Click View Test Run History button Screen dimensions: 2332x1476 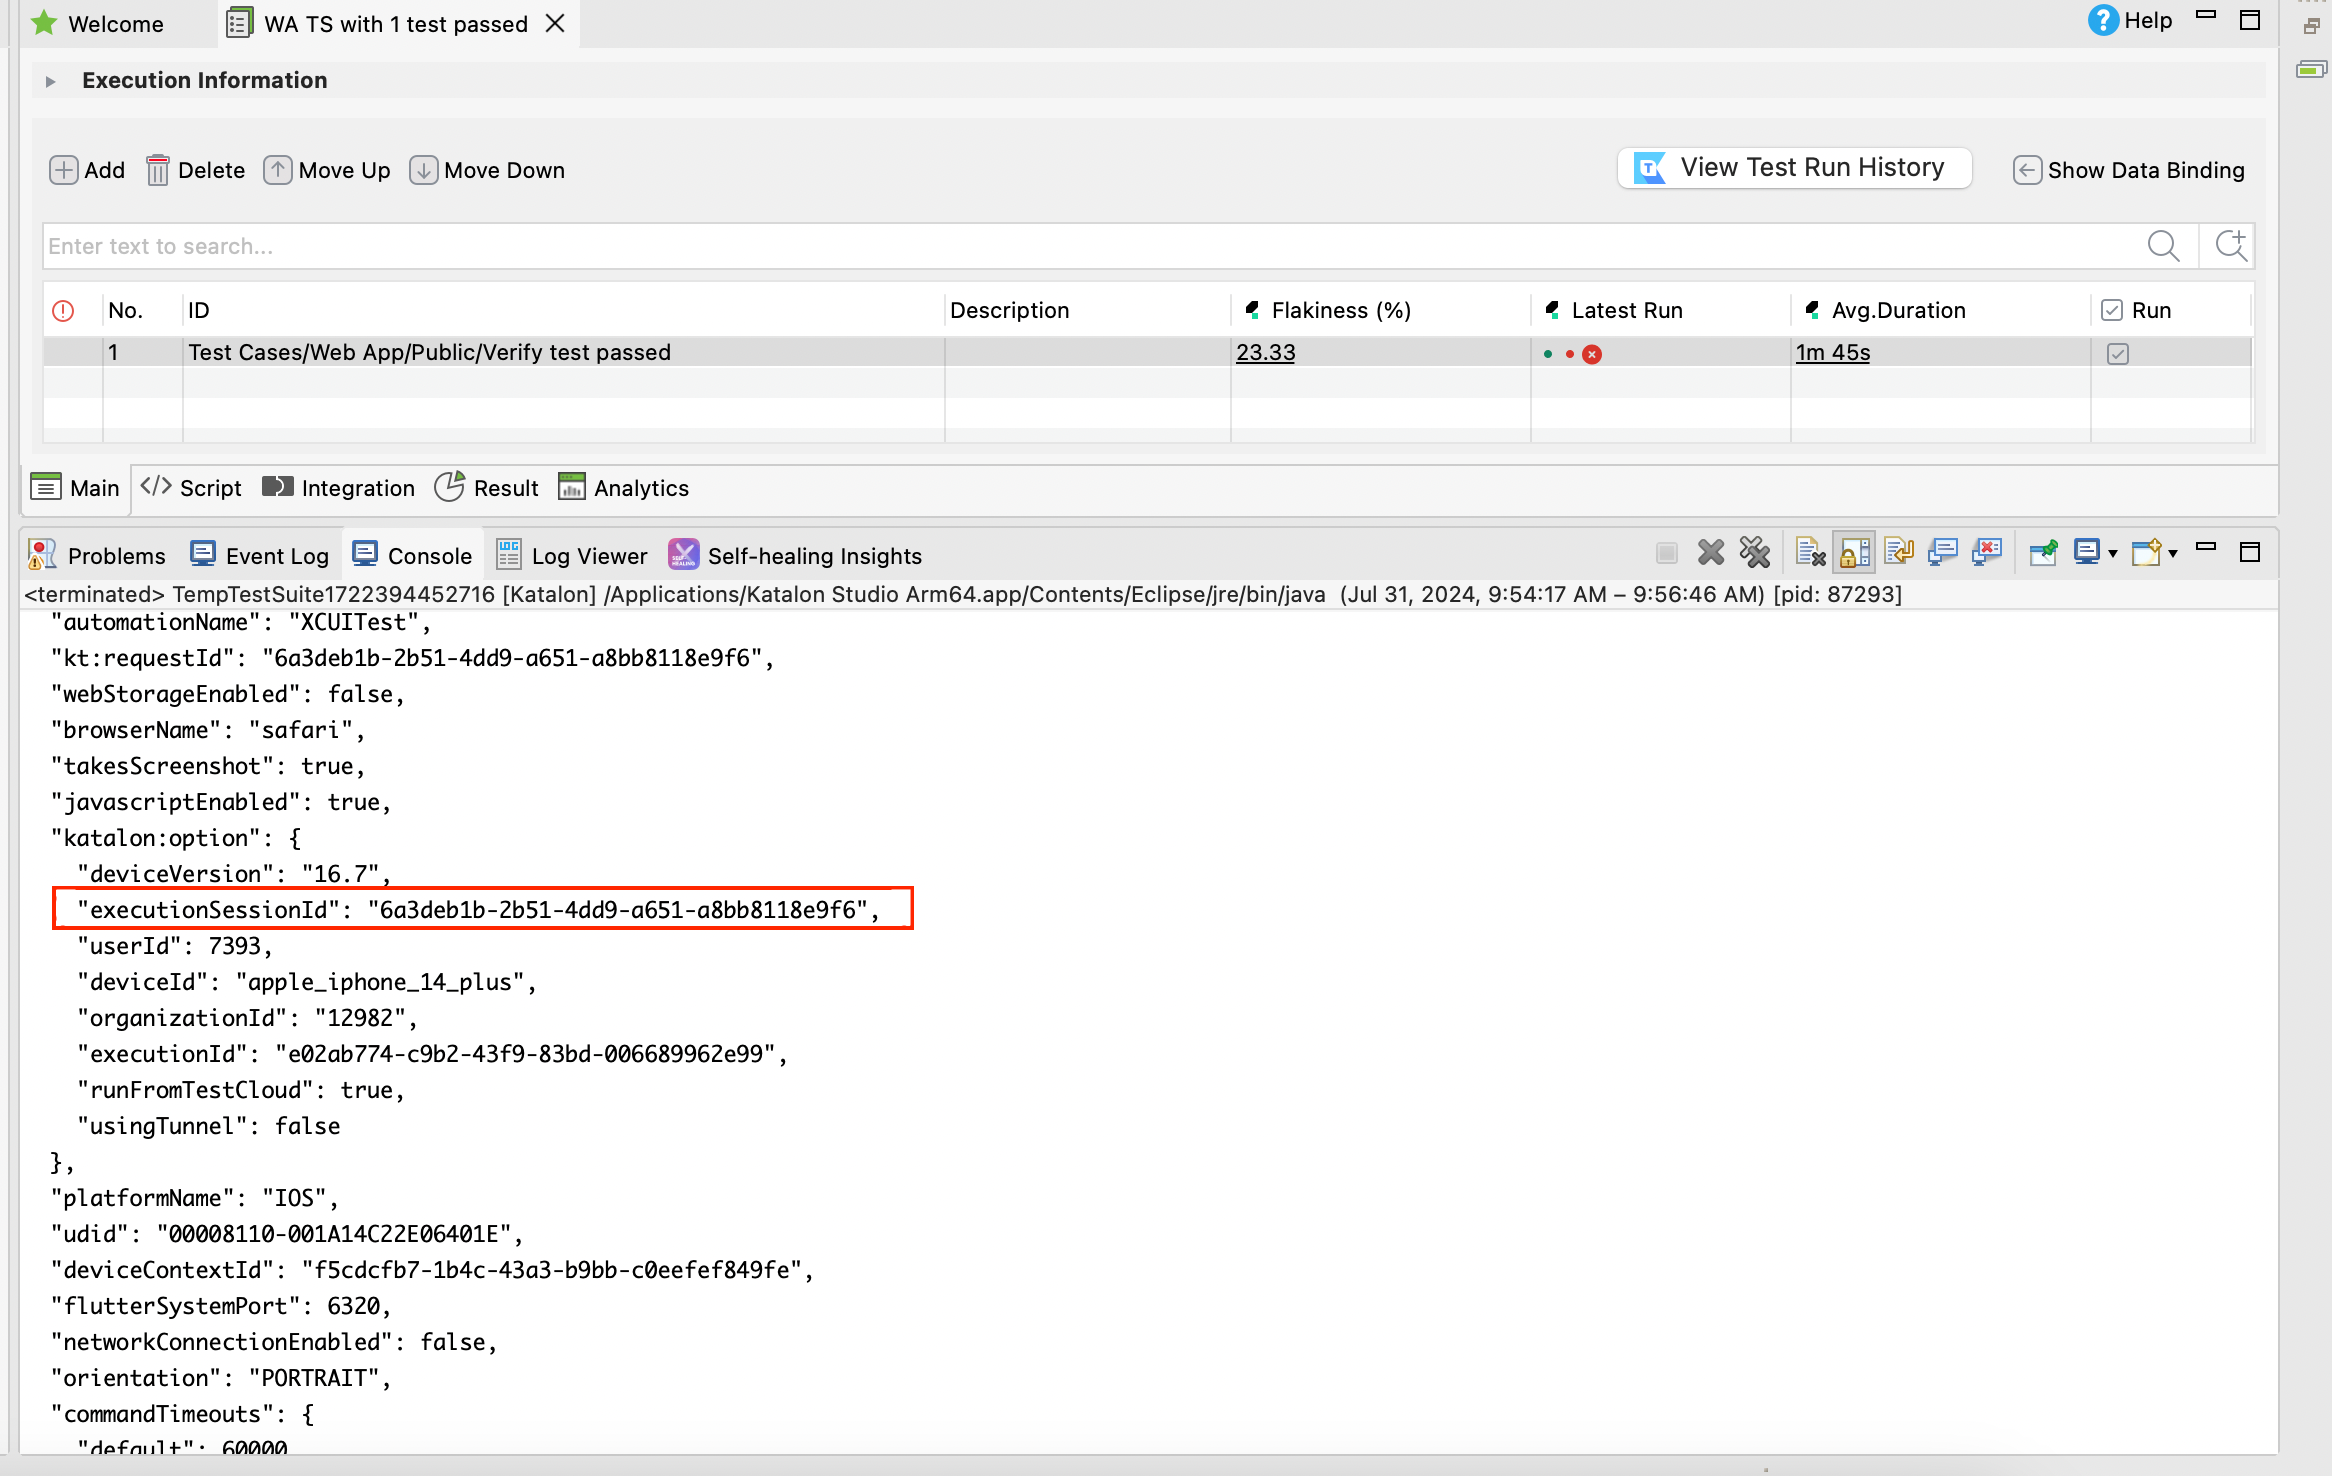pos(1794,168)
